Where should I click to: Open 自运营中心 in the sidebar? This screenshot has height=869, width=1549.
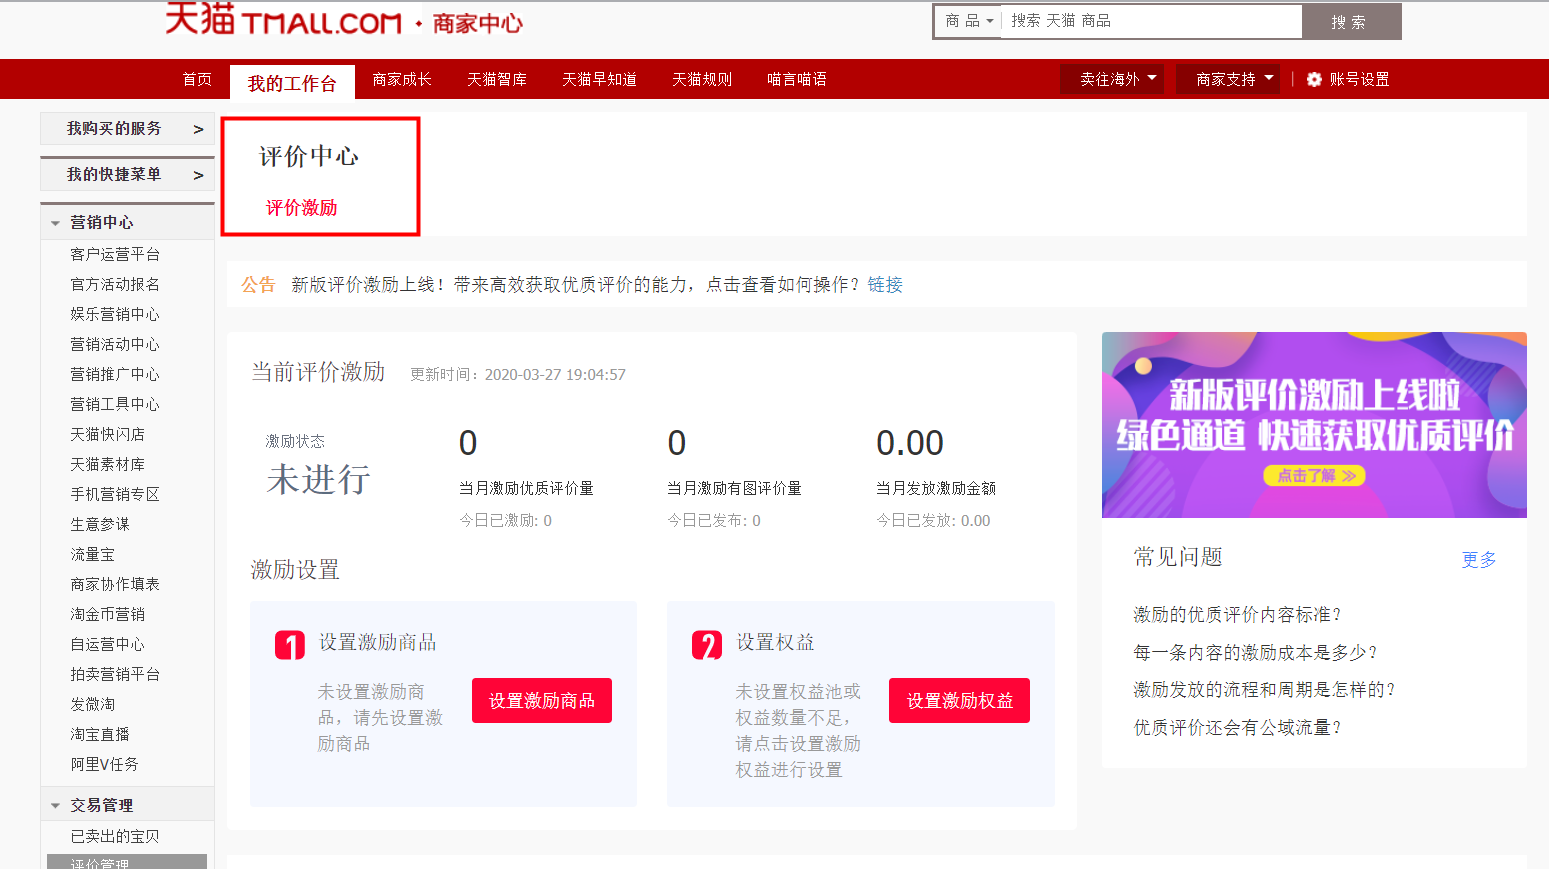[107, 644]
